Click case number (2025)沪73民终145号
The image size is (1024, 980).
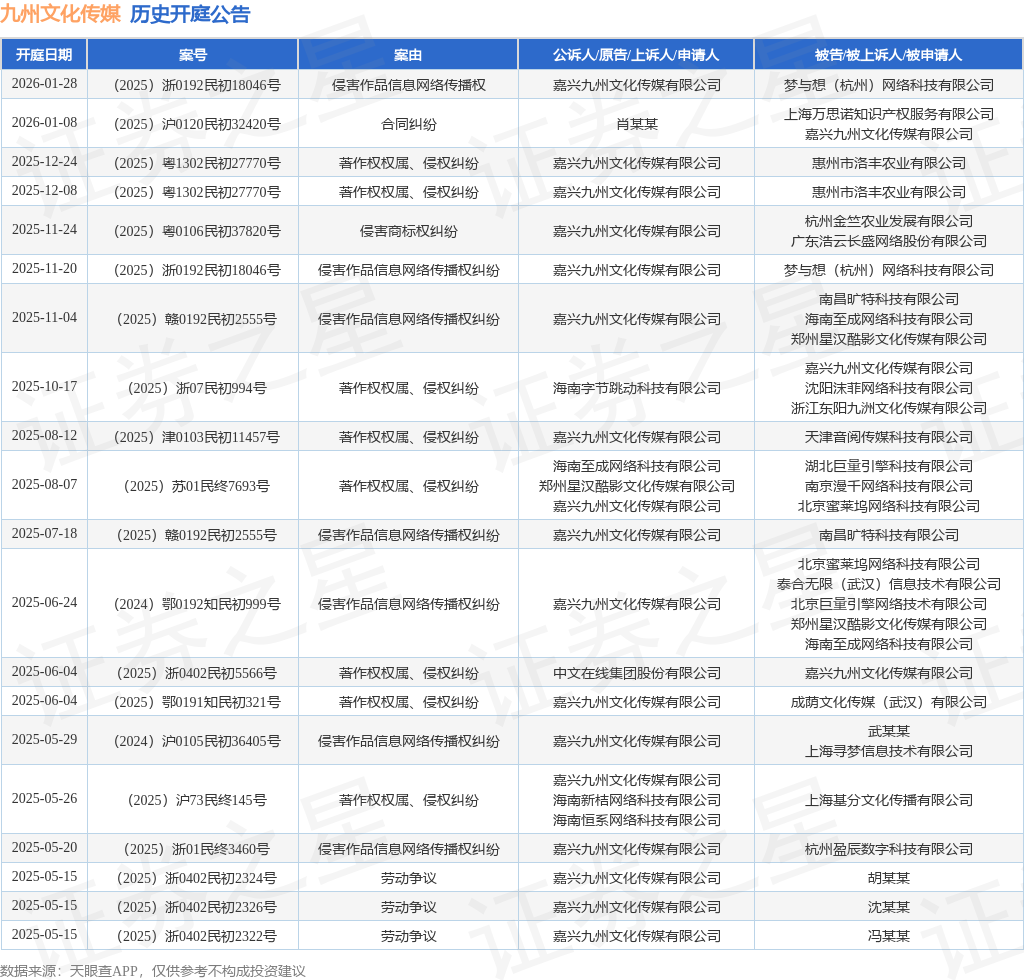[x=197, y=800]
